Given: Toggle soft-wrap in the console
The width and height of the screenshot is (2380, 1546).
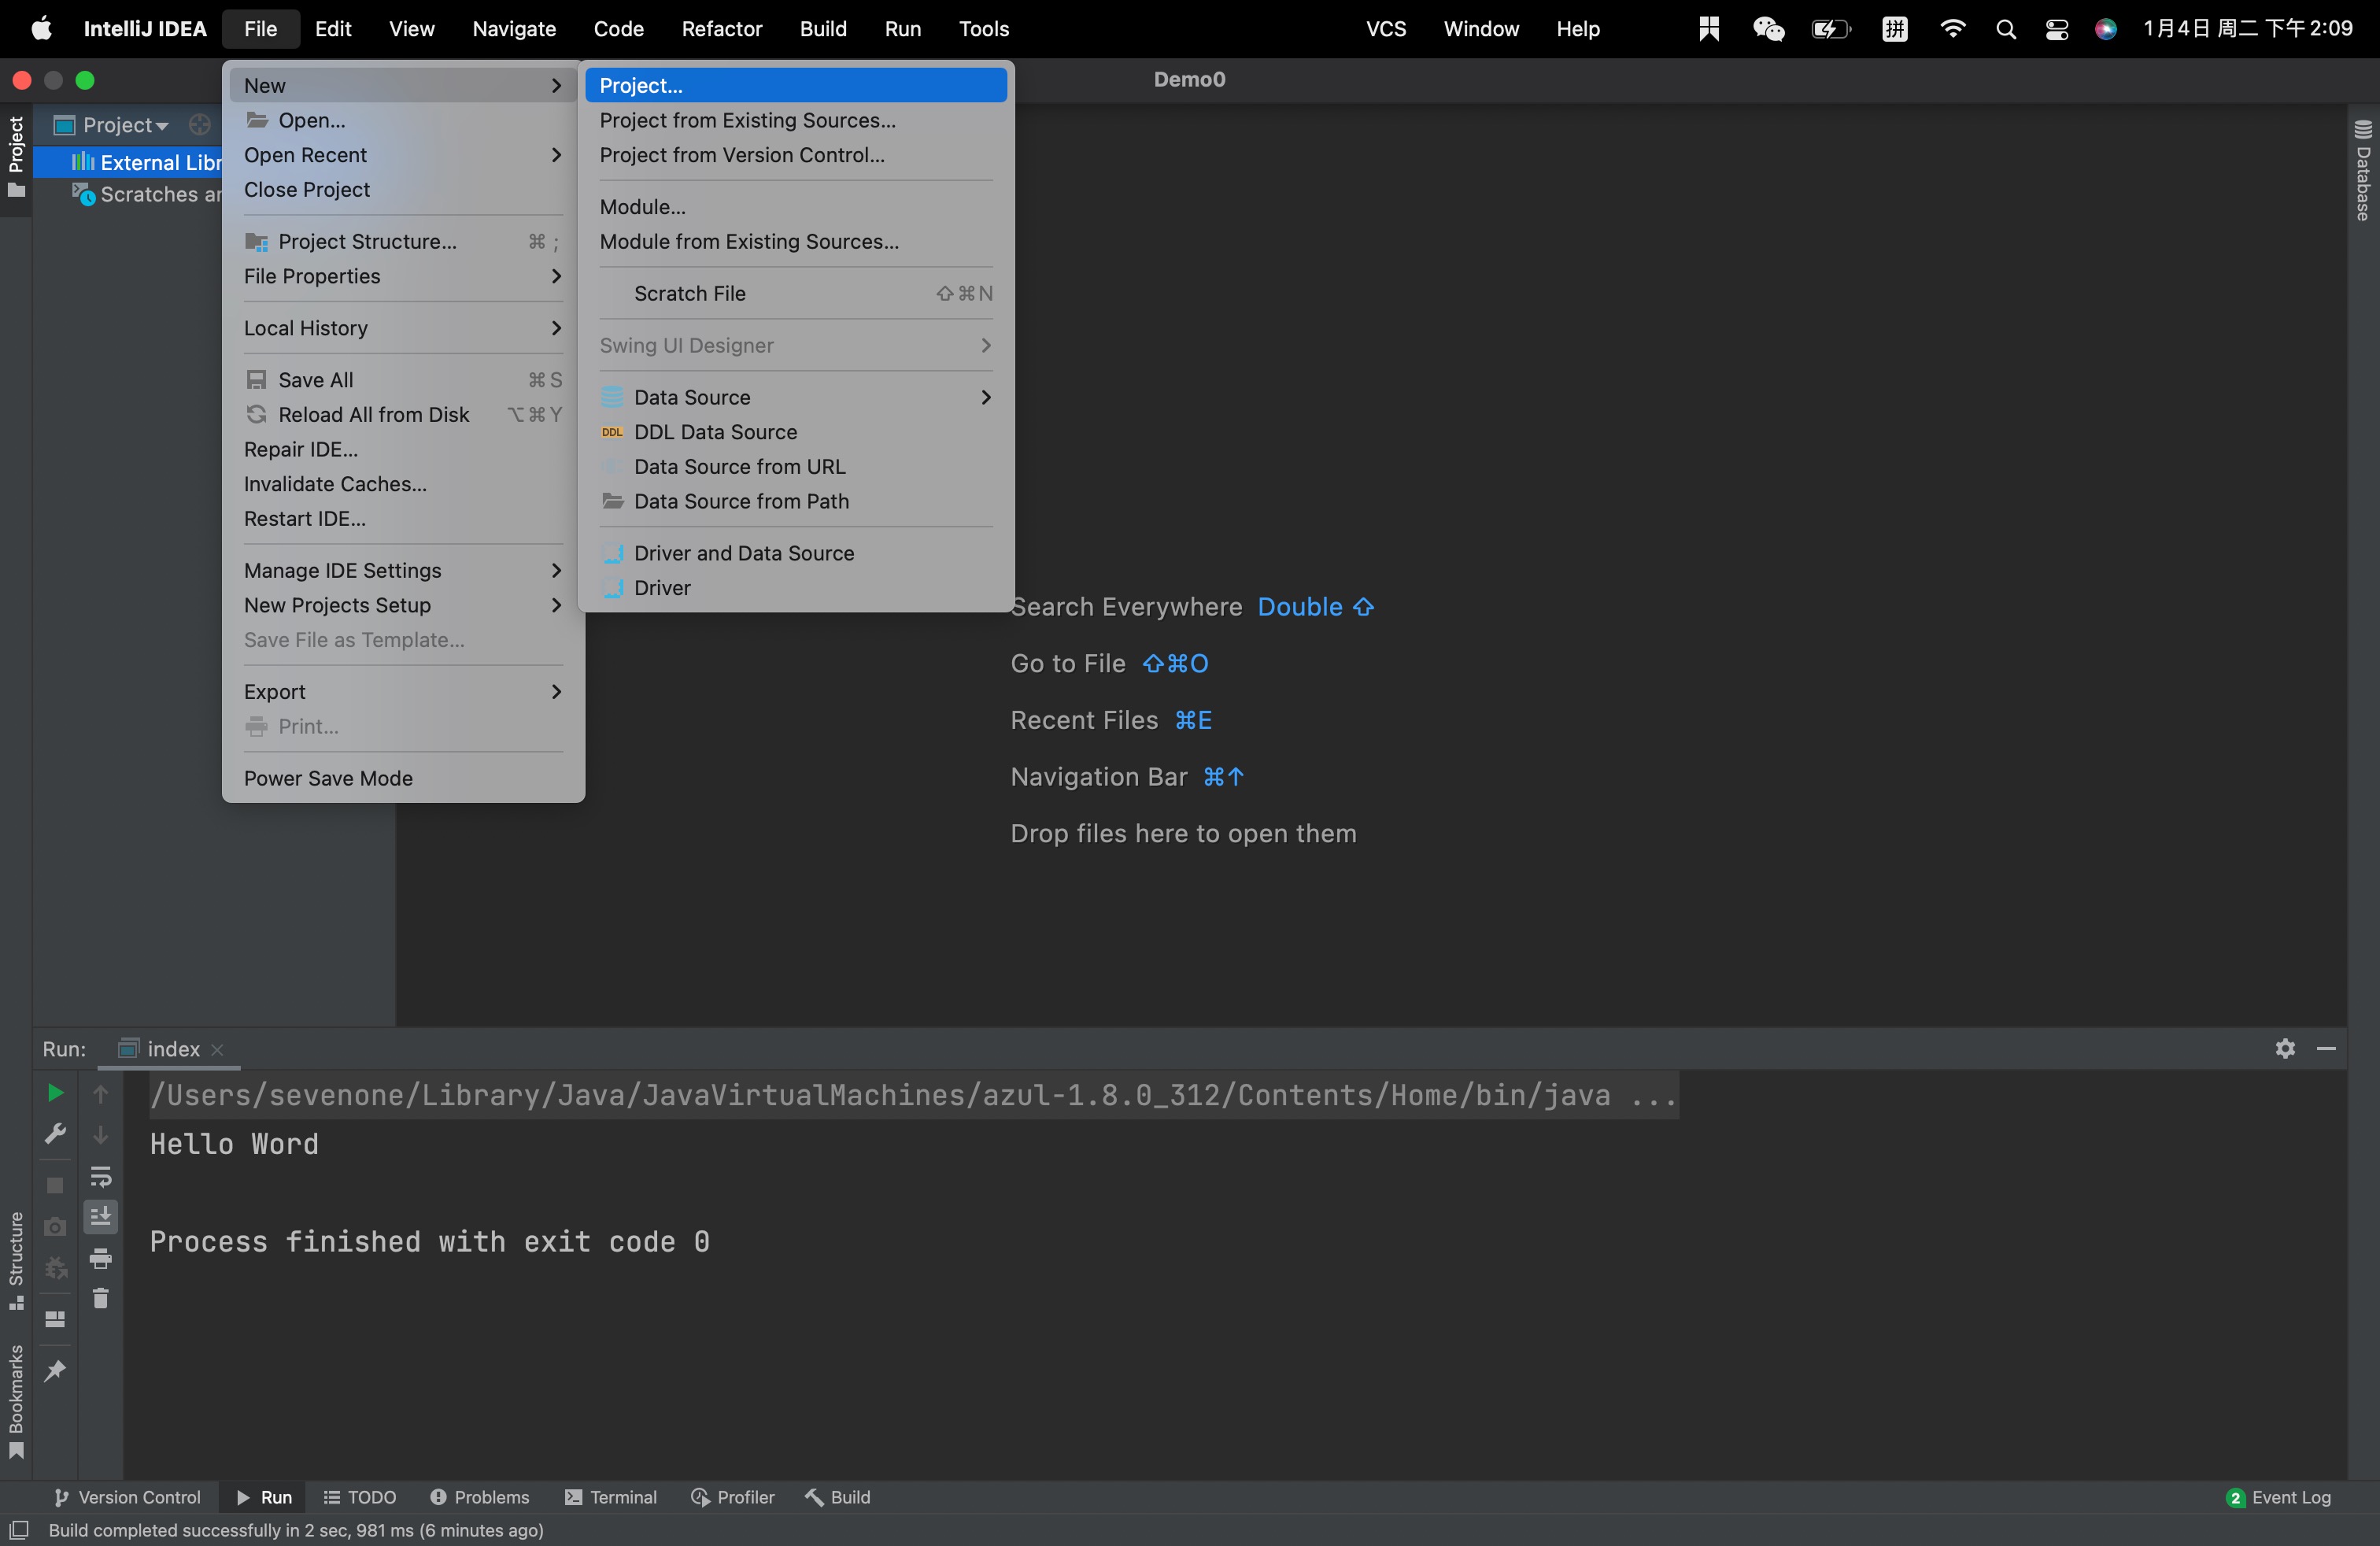Looking at the screenshot, I should [x=101, y=1176].
